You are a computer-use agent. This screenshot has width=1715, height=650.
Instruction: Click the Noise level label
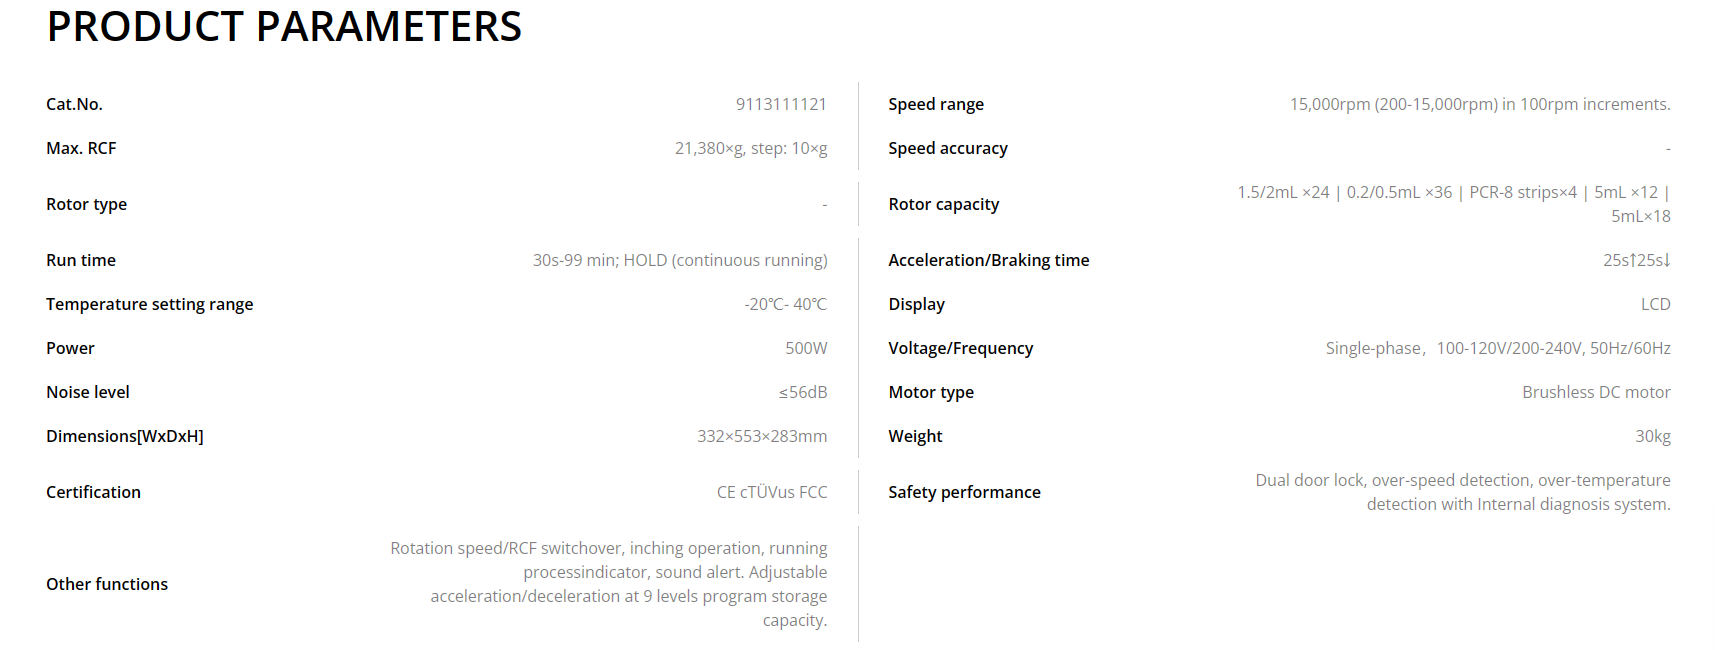tap(88, 392)
